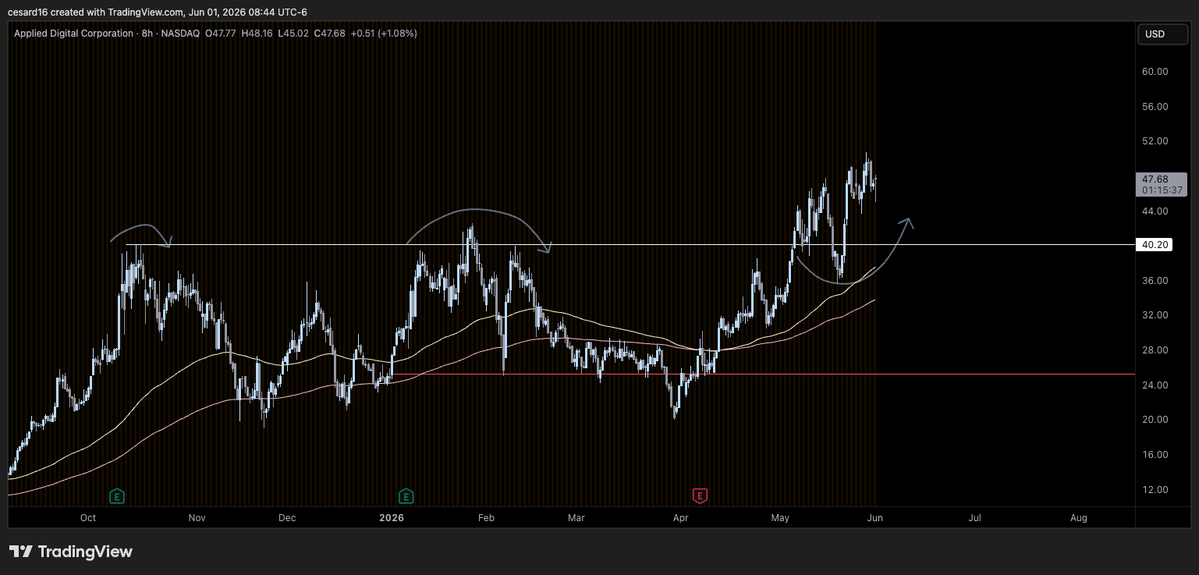Image resolution: width=1199 pixels, height=575 pixels.
Task: Click the 36.00 price axis label
Action: coord(1155,281)
